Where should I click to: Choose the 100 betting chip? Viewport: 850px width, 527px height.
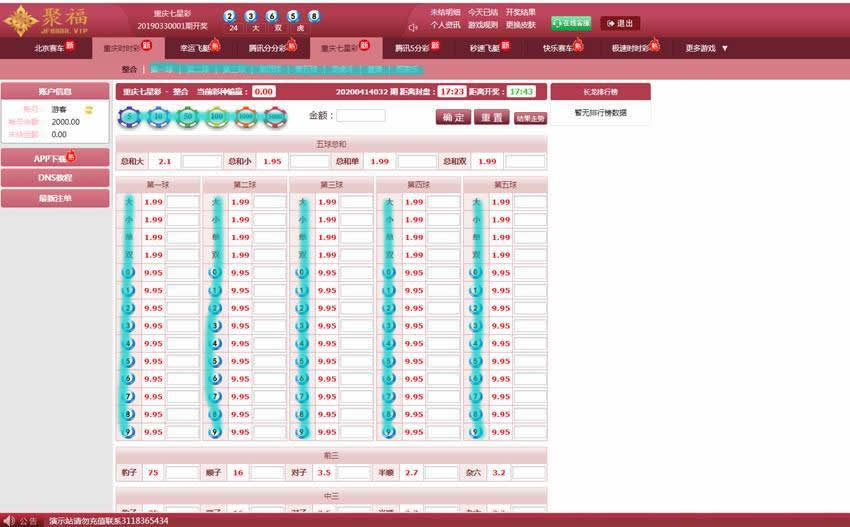click(216, 116)
